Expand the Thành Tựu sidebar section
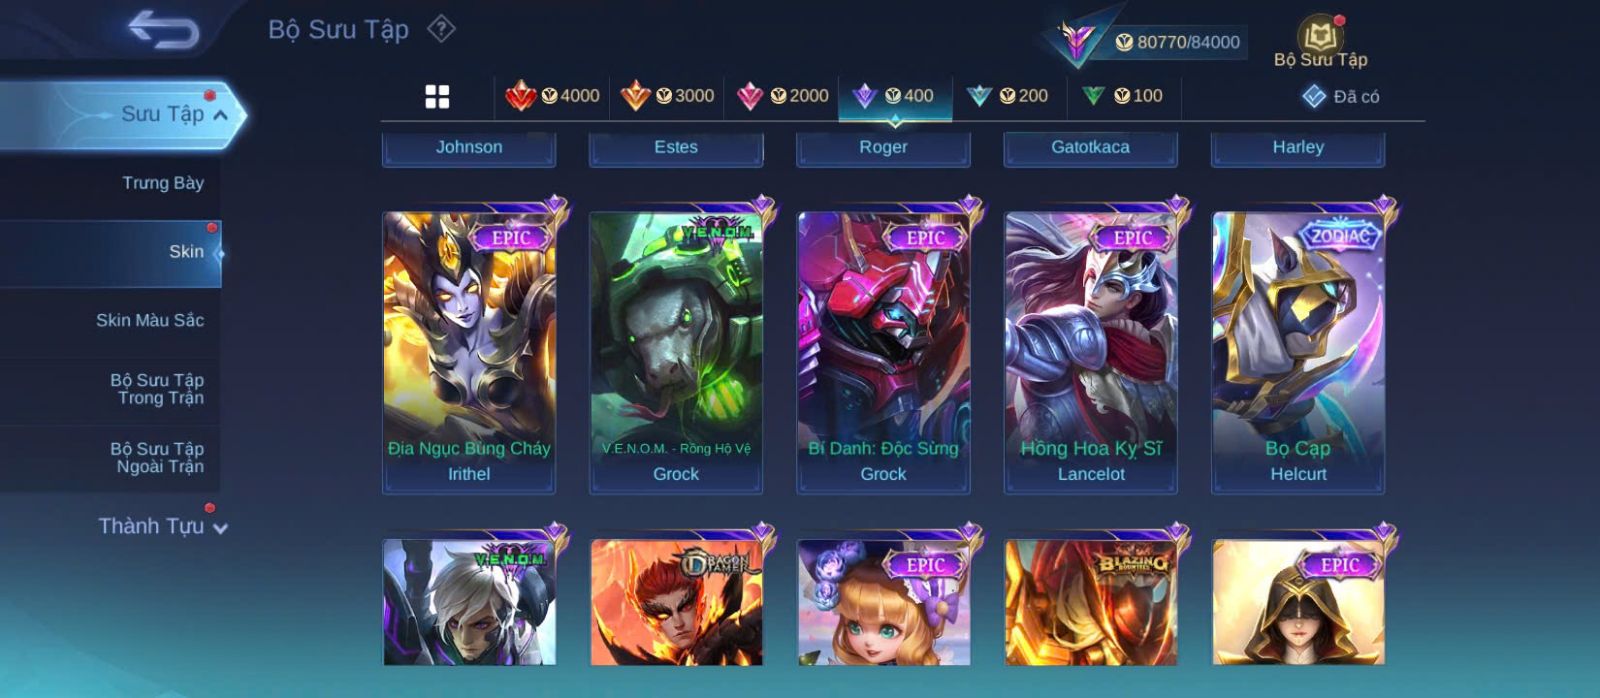This screenshot has width=1600, height=698. pos(162,526)
